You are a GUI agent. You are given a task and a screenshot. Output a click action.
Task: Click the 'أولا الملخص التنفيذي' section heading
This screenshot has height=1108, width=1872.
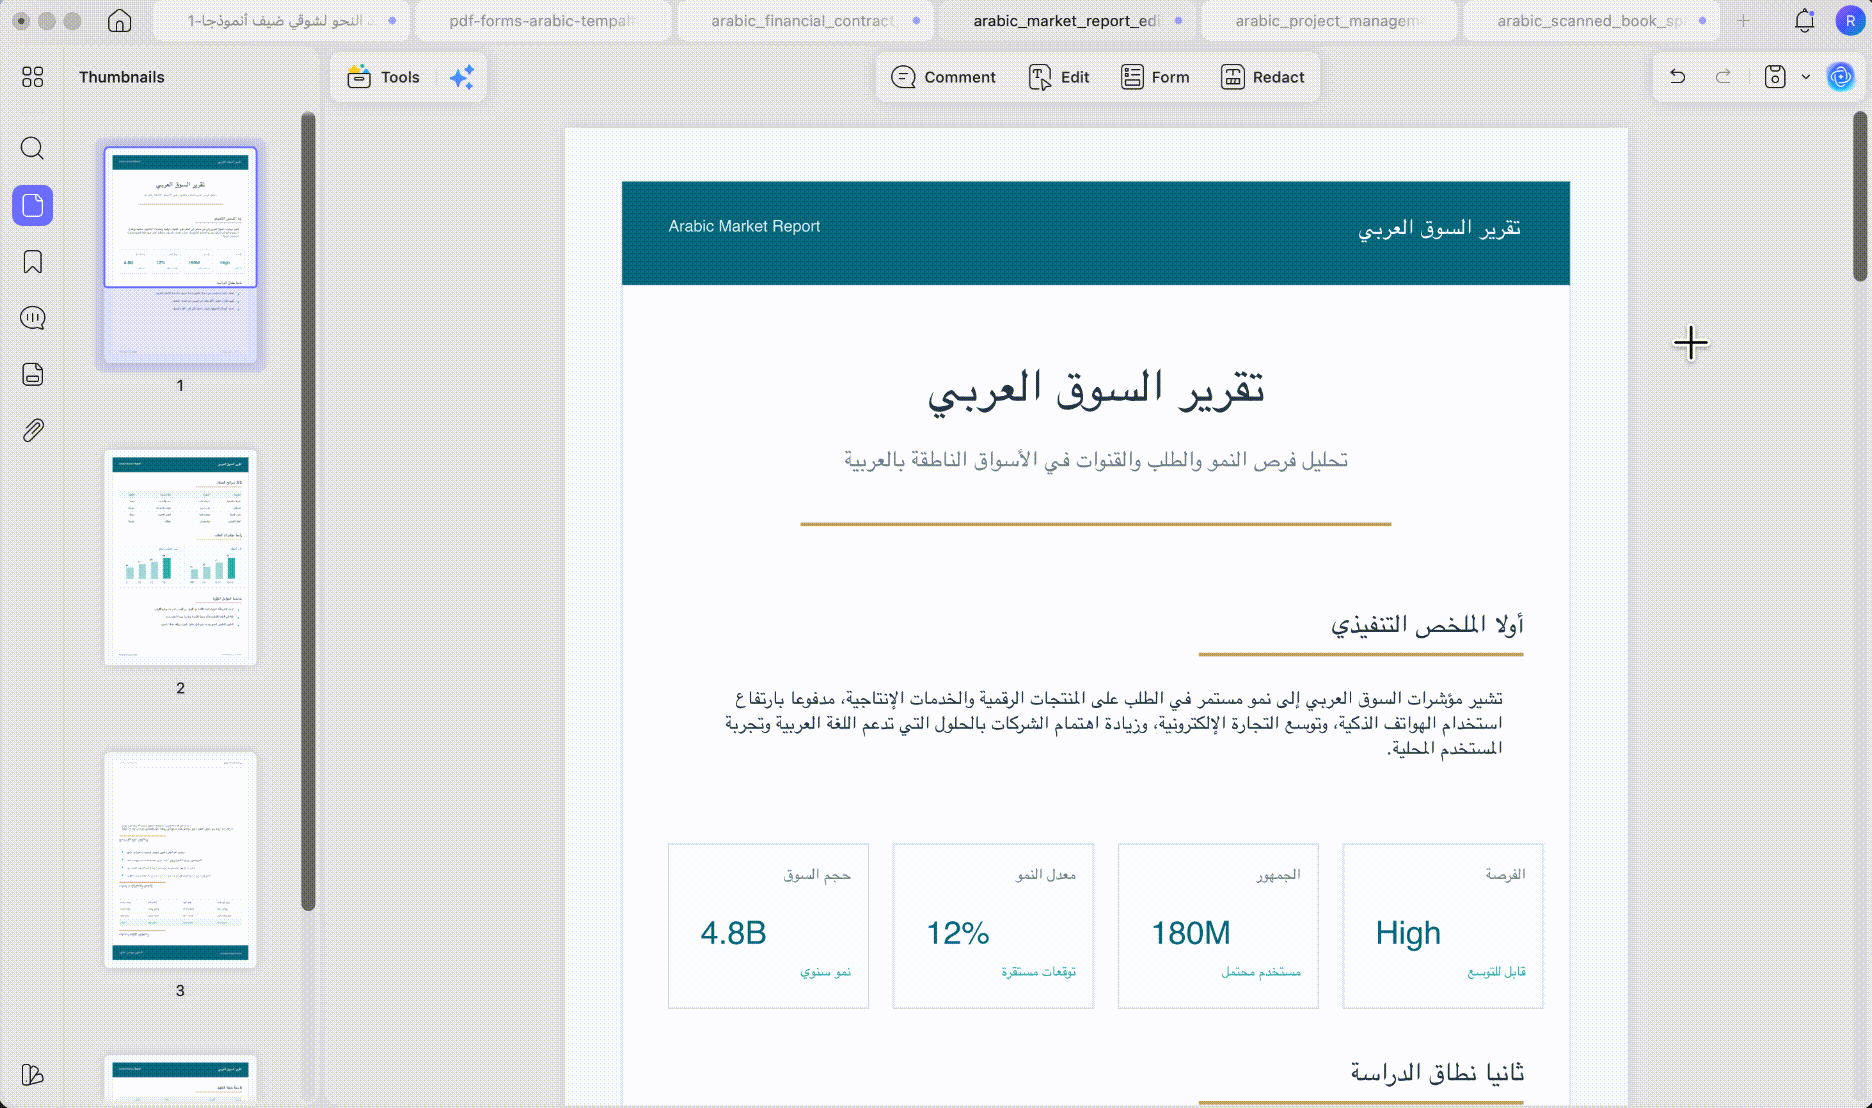coord(1427,626)
